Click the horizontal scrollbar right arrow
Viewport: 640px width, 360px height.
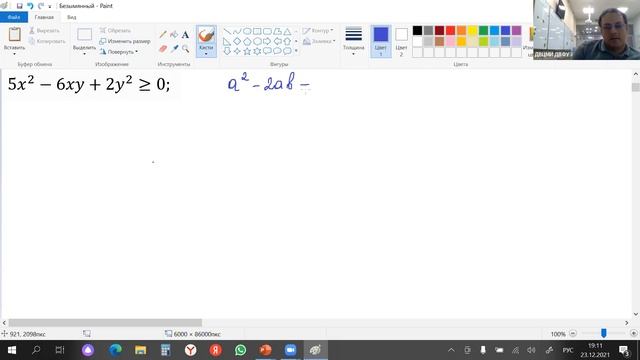[627, 322]
